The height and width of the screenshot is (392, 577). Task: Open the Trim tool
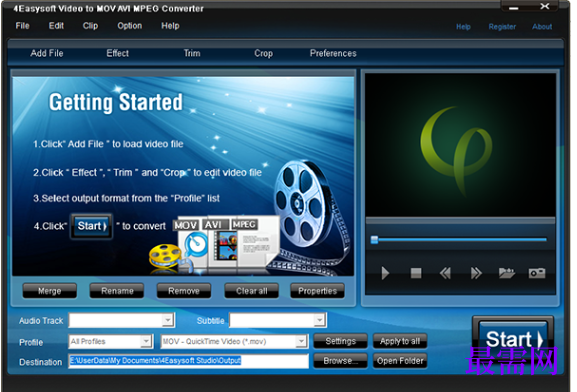click(192, 53)
